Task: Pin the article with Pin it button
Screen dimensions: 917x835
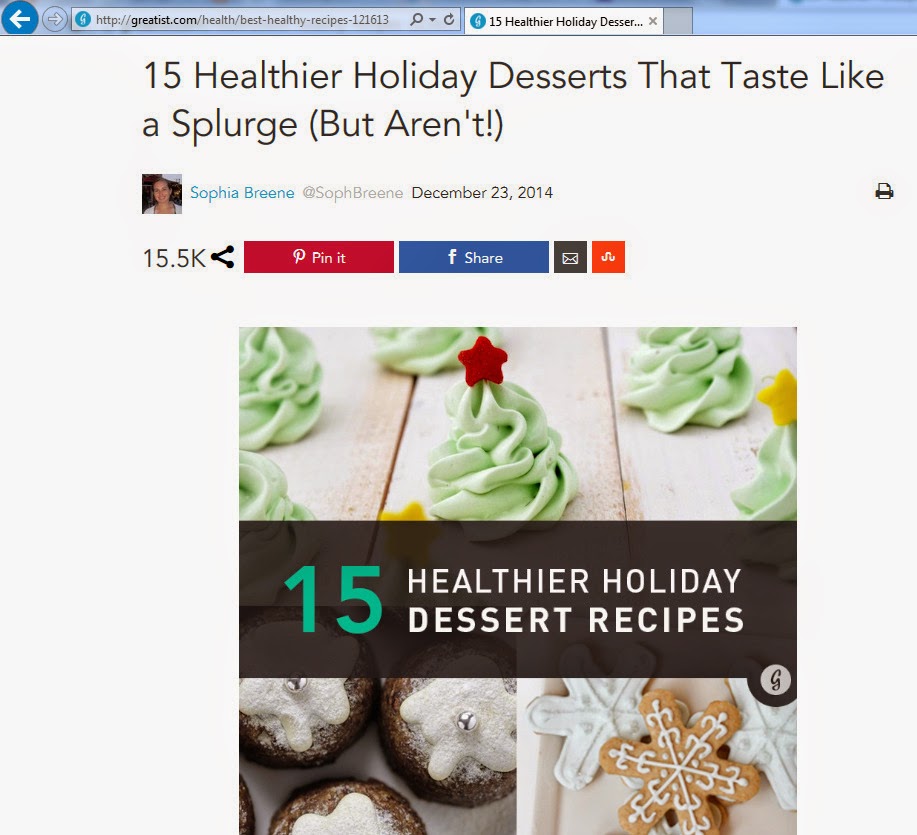Action: (319, 257)
